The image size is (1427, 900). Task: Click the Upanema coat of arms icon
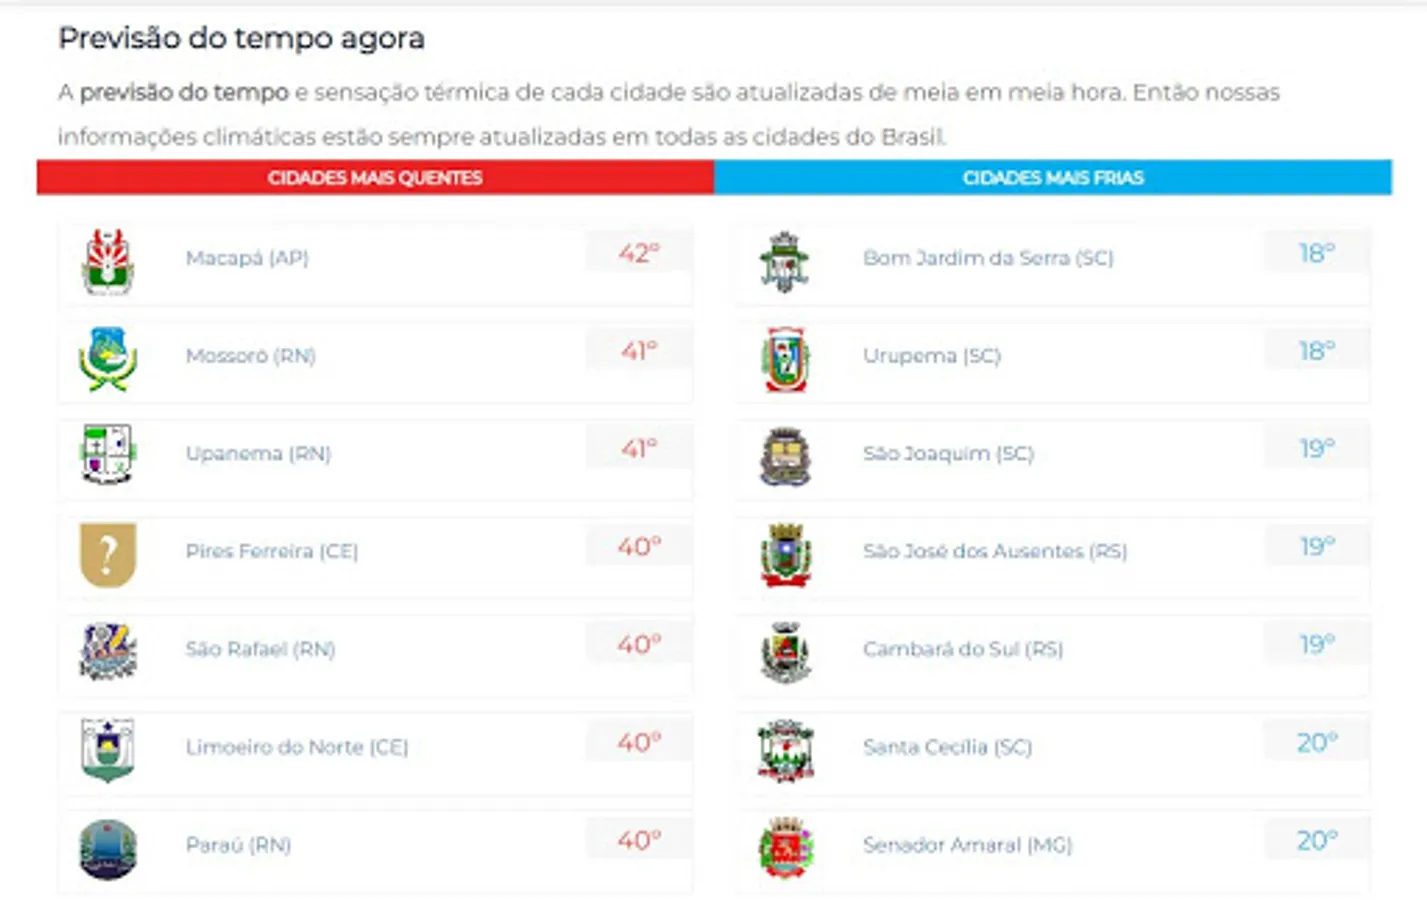point(107,454)
